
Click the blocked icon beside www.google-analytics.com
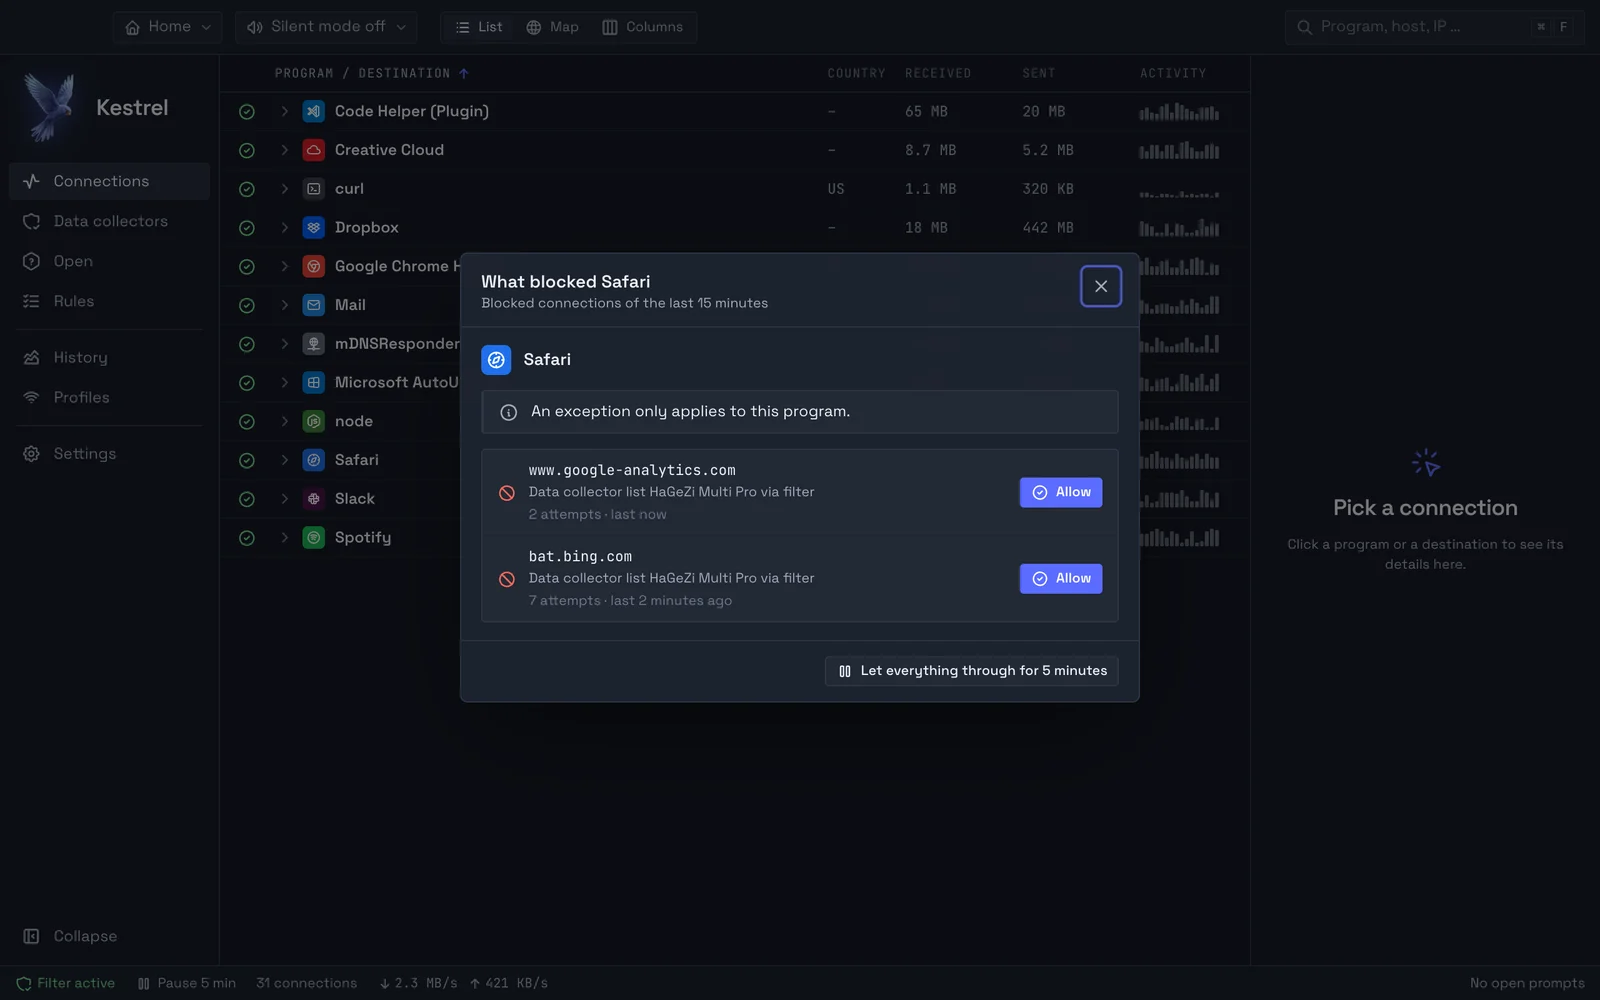pos(507,493)
